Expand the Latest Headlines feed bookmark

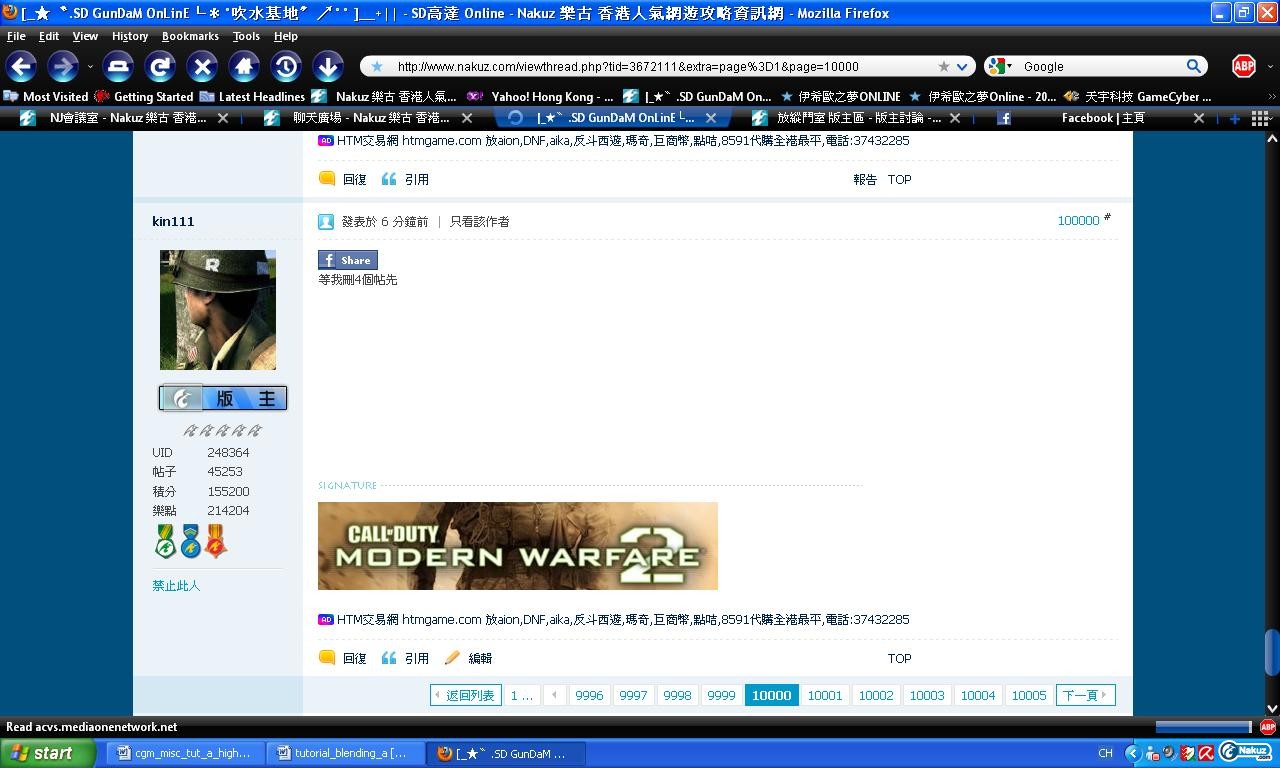[252, 97]
